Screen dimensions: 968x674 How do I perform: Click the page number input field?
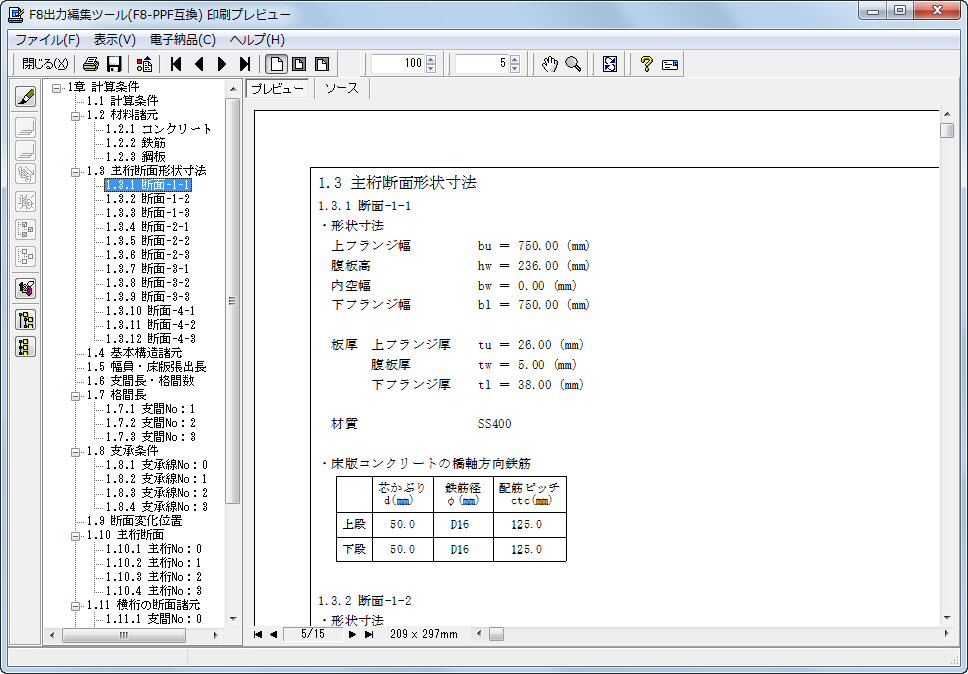(x=483, y=64)
